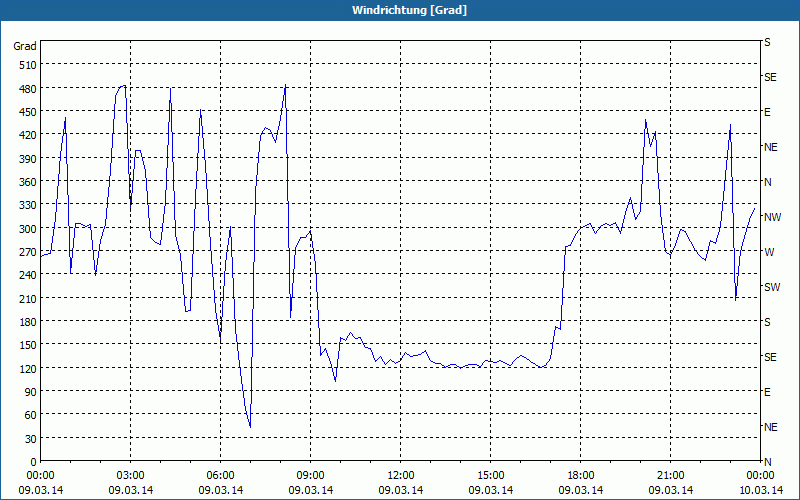This screenshot has height=500, width=800.
Task: Click the 360 y-axis tick label
Action: (x=28, y=182)
